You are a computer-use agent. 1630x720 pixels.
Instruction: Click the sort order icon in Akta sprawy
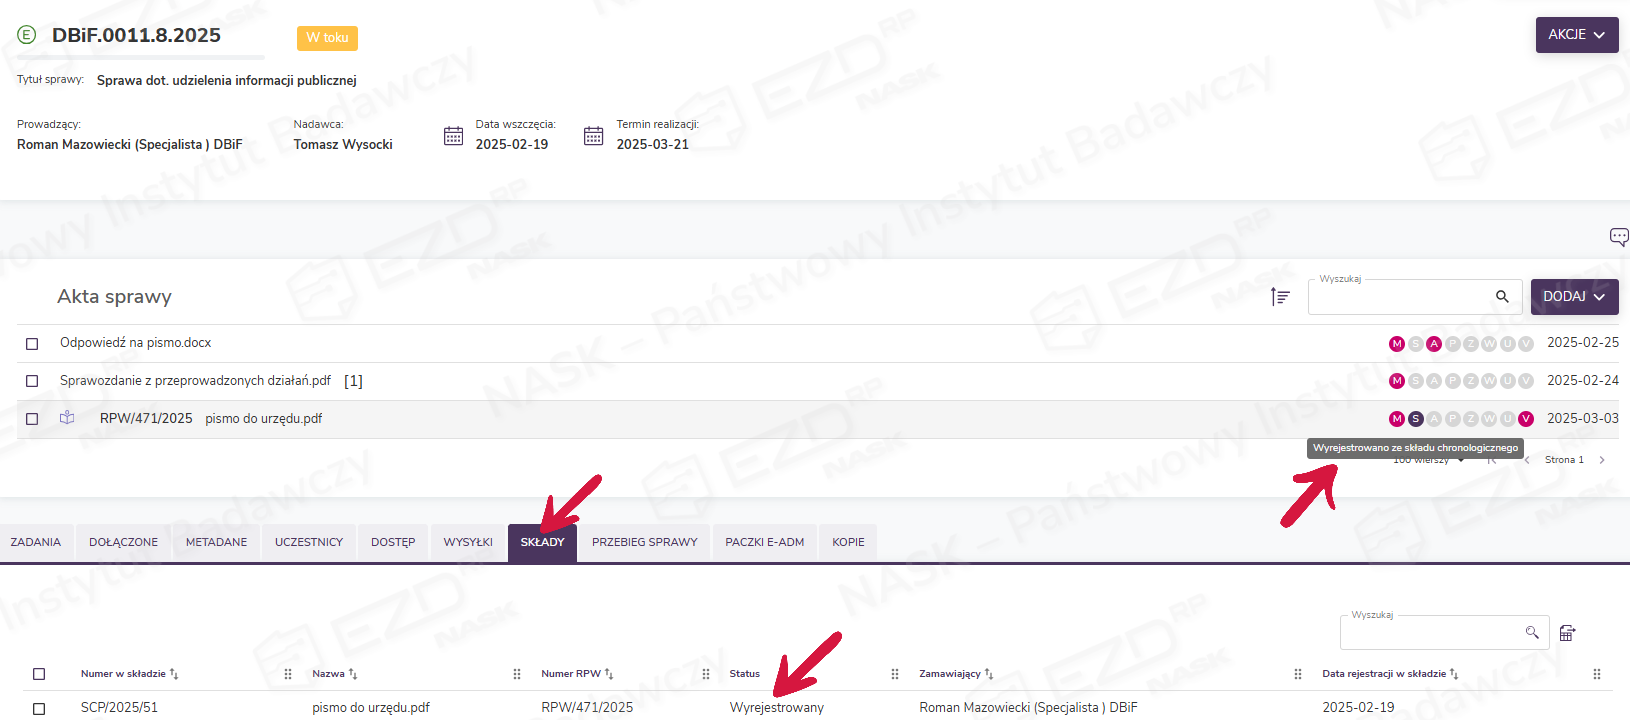pos(1280,297)
